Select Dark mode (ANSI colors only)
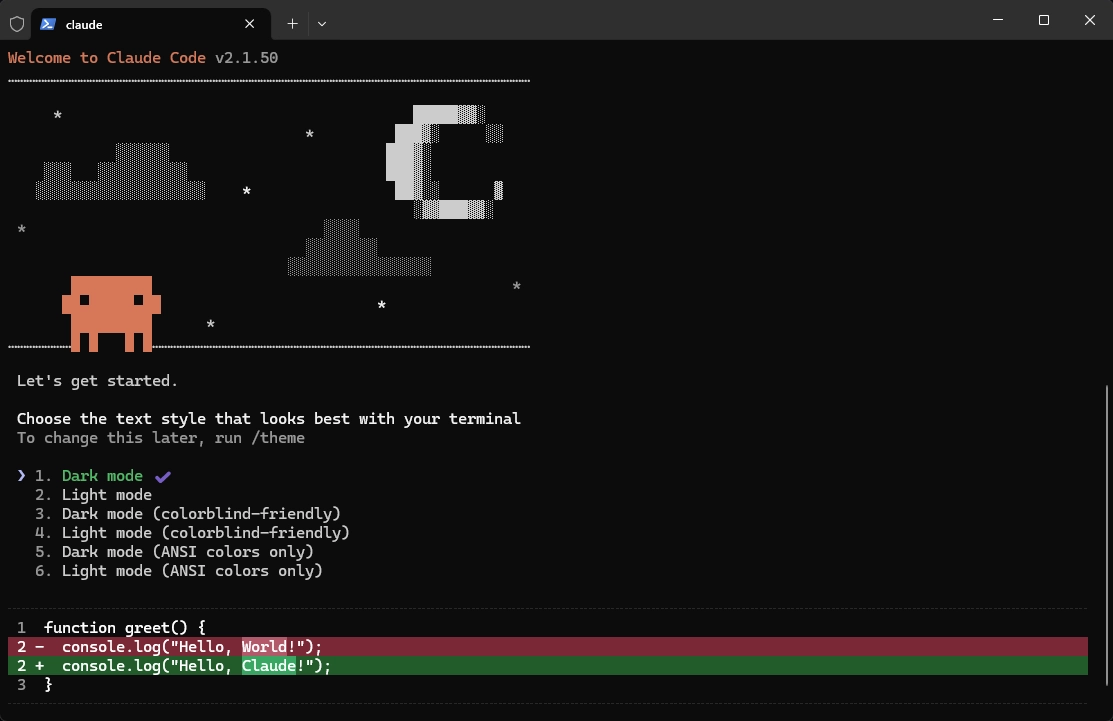This screenshot has height=721, width=1113. [187, 552]
